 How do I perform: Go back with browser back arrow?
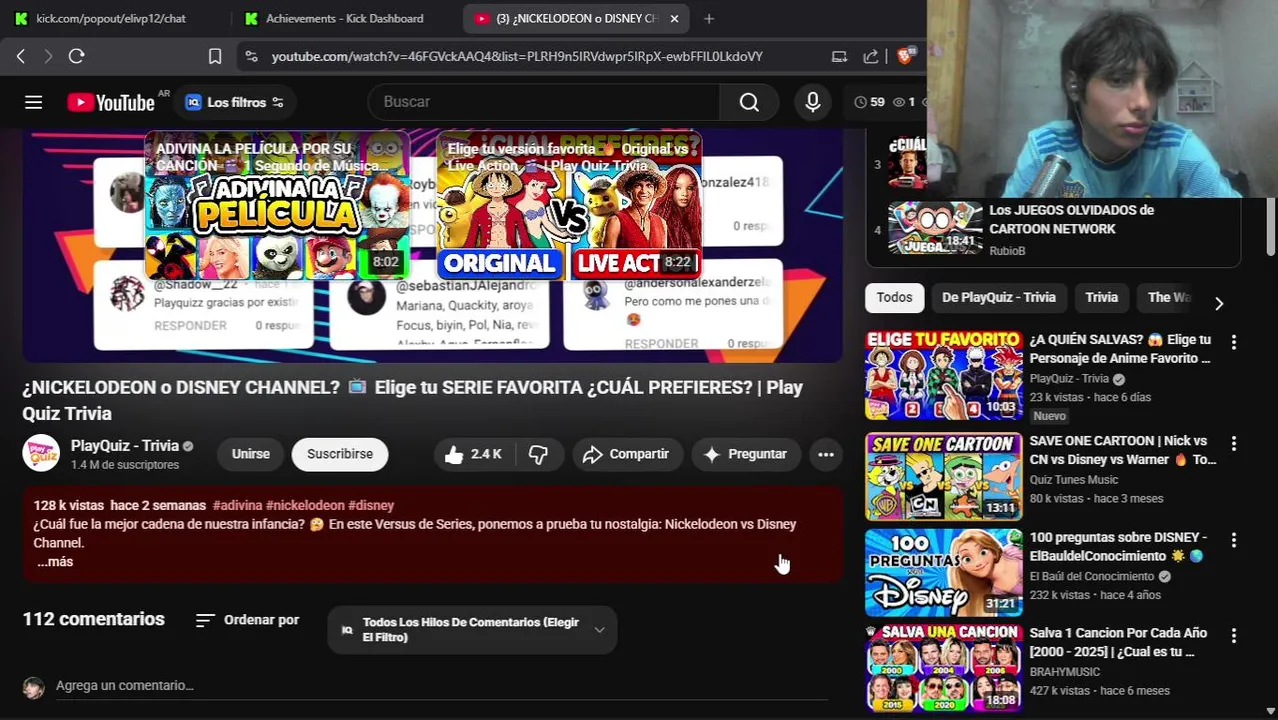tap(21, 57)
